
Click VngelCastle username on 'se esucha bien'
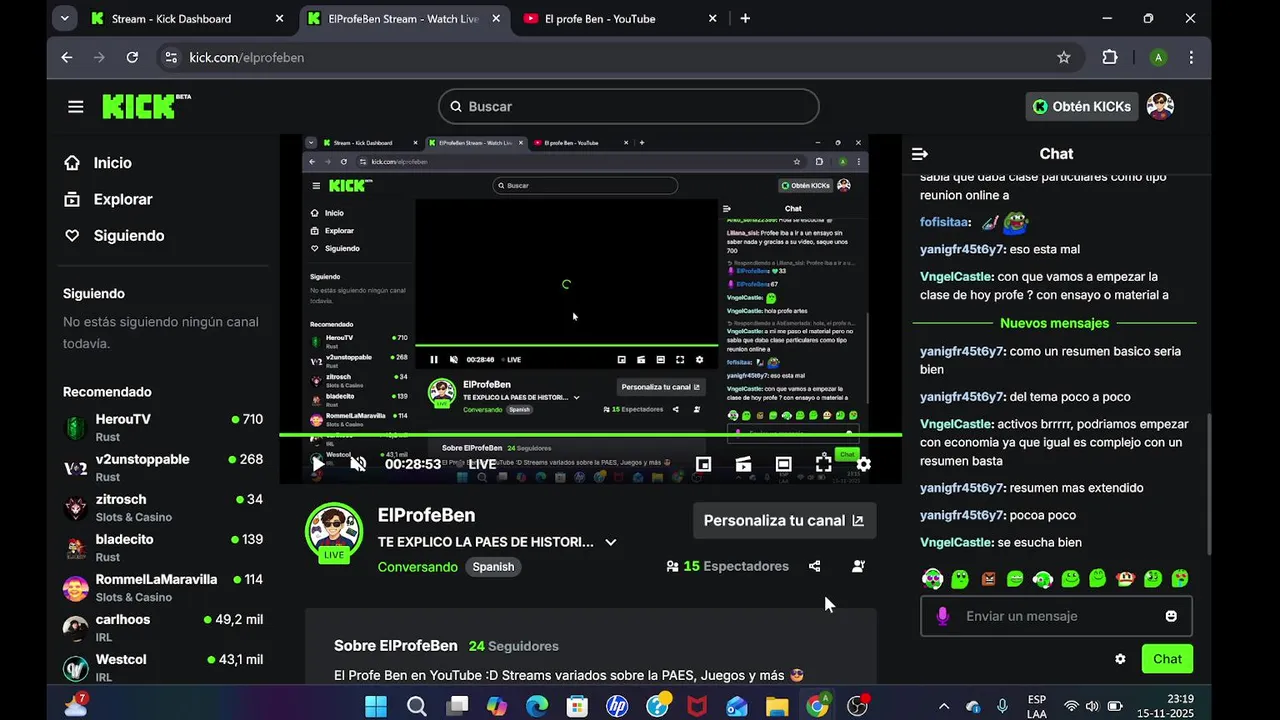957,542
